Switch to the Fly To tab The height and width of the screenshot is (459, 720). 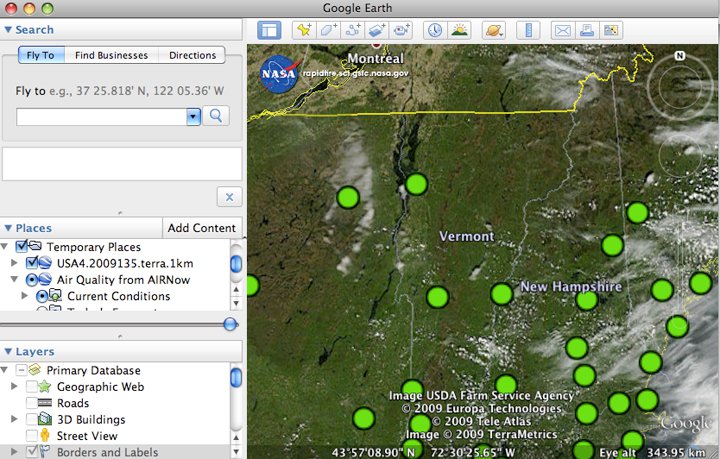[x=40, y=55]
